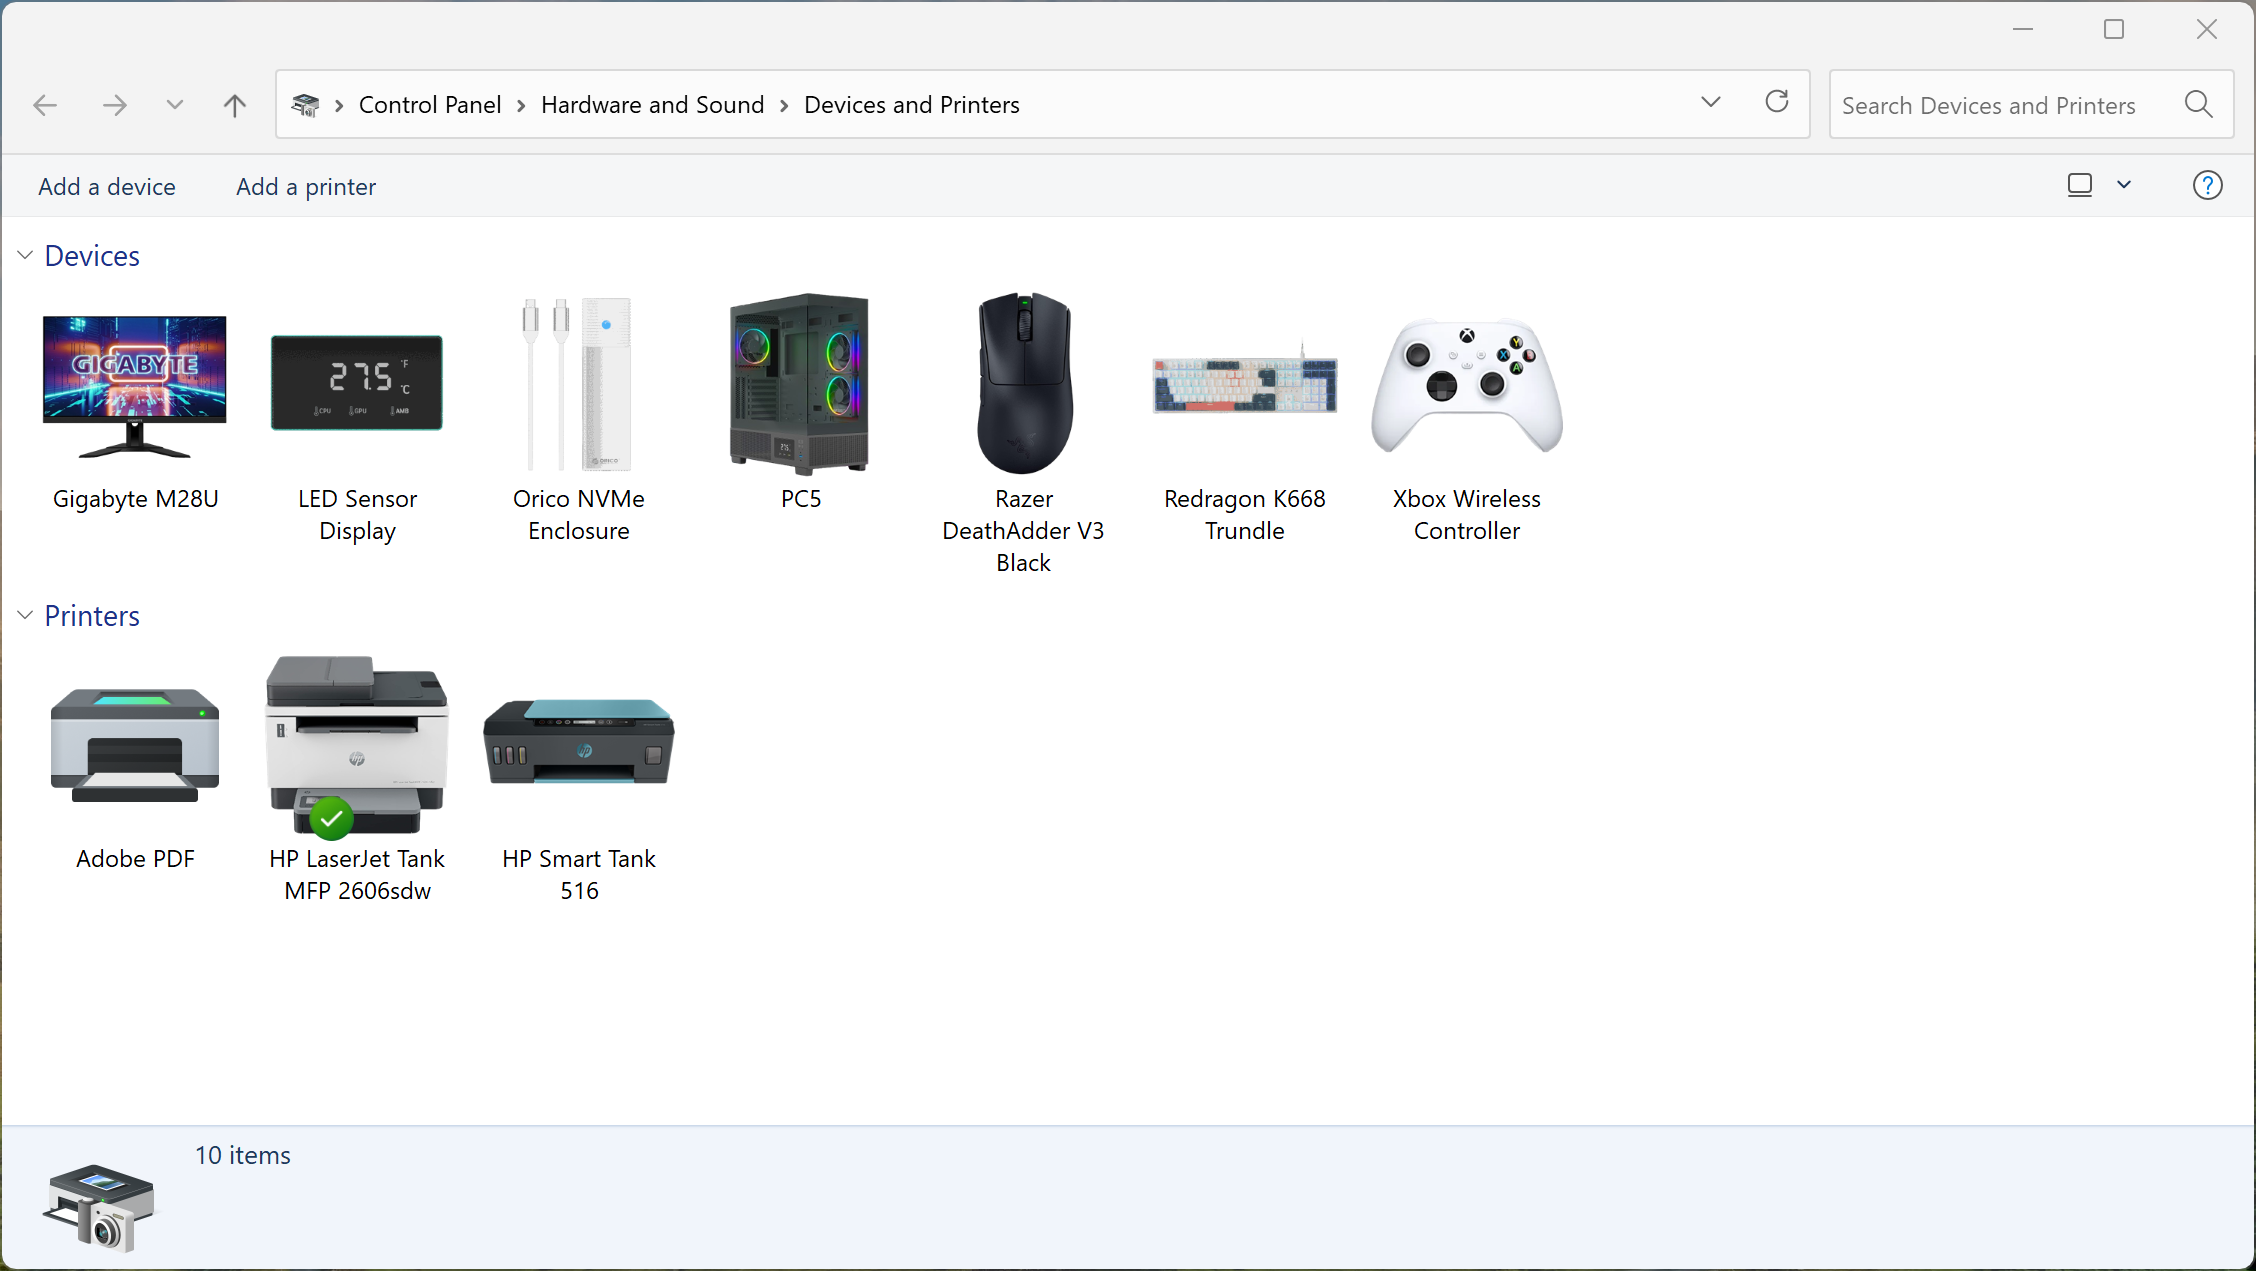The image size is (2256, 1271).
Task: Select the LED Sensor Display device
Action: 357,383
